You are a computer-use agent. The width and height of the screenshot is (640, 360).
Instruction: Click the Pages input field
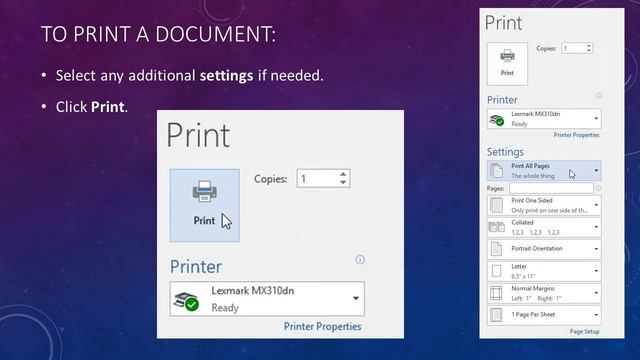click(x=551, y=188)
